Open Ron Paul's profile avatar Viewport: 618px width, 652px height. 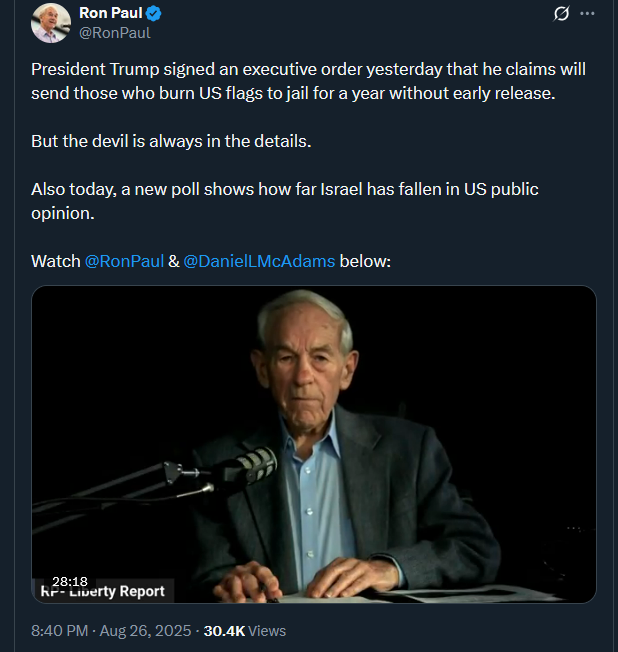pos(50,23)
